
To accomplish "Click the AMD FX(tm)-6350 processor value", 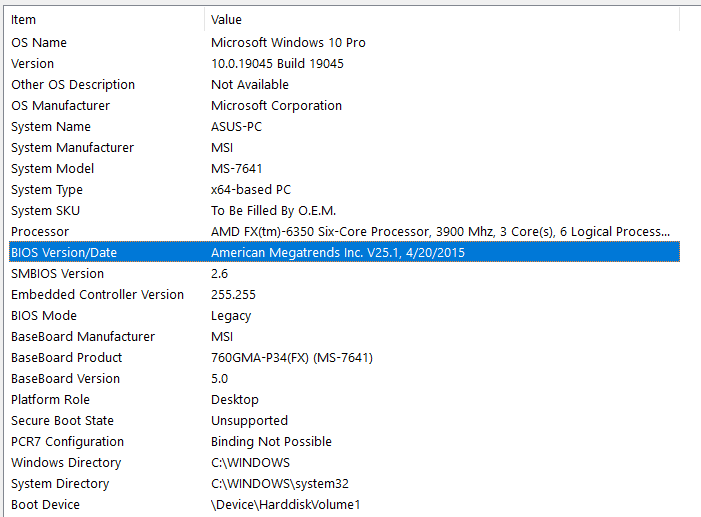I will 440,232.
